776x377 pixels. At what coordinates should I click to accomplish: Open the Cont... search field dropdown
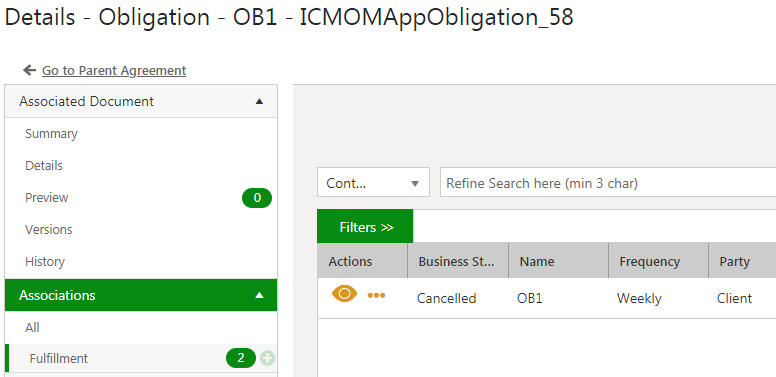[x=373, y=182]
